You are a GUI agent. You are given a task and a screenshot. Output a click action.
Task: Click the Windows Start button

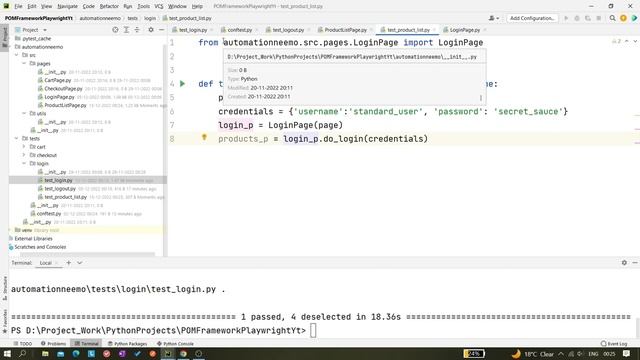(x=7, y=354)
